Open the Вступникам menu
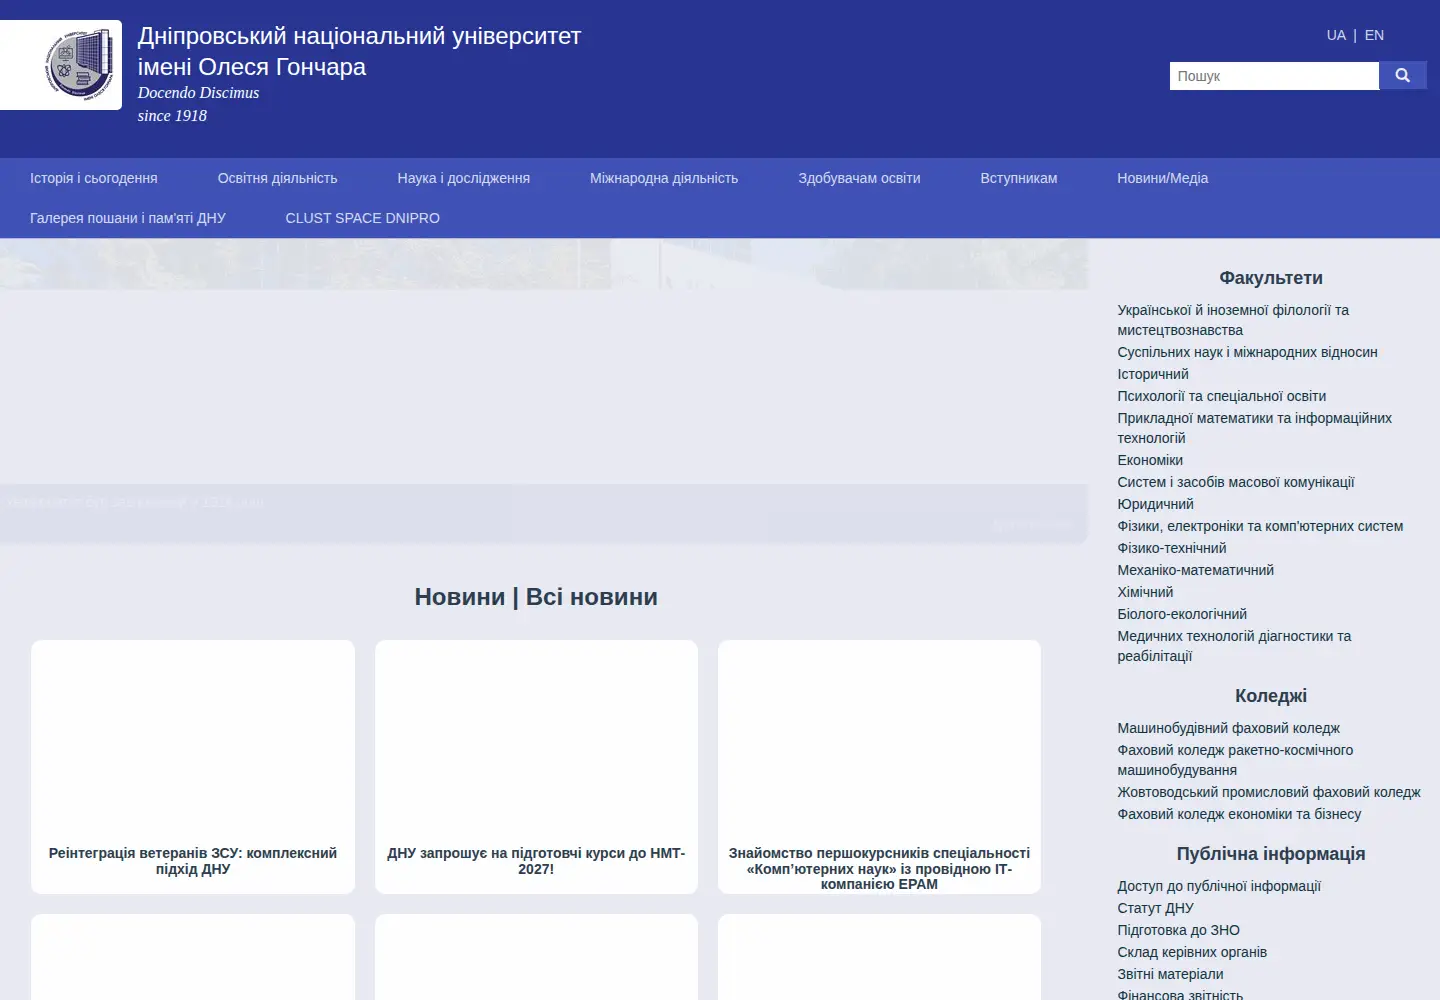Screen dimensions: 1440x1000 (1019, 178)
